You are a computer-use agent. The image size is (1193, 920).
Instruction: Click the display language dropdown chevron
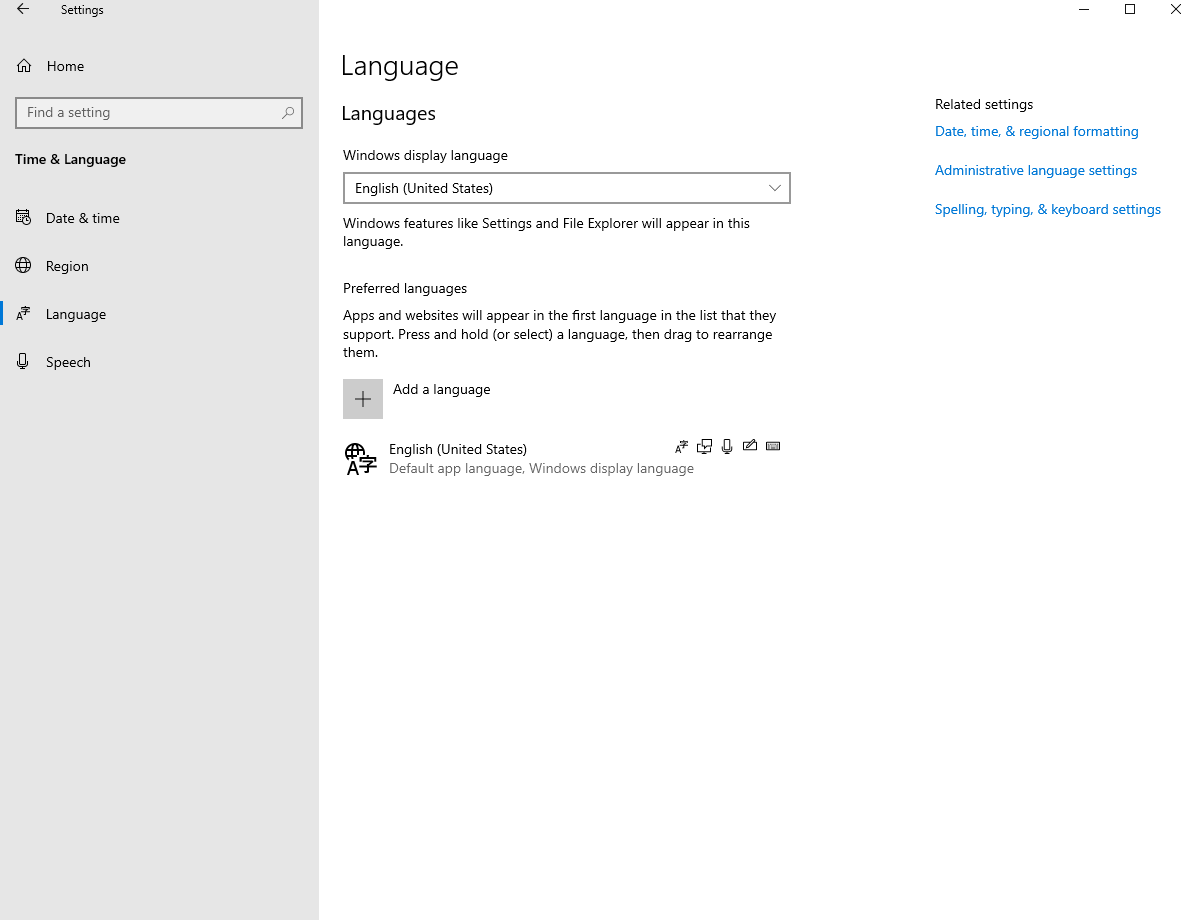(x=775, y=188)
